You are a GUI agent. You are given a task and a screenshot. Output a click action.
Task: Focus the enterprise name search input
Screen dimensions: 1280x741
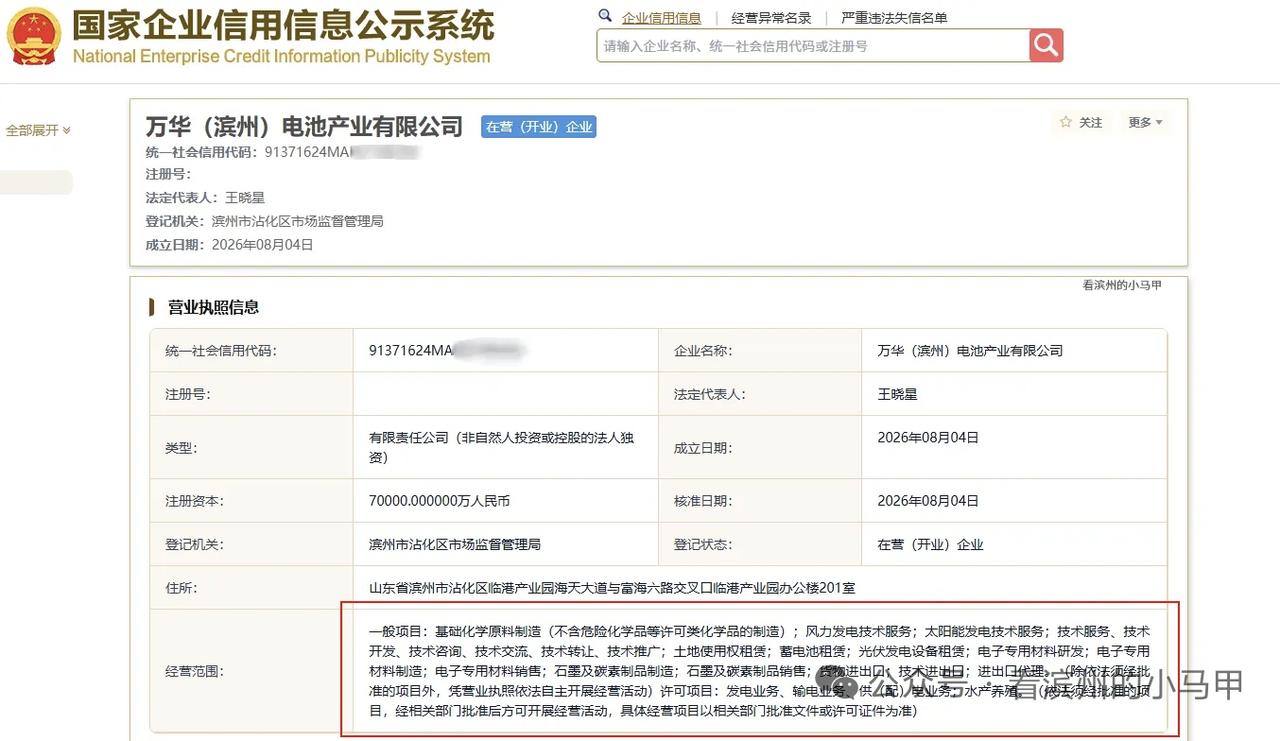pos(813,46)
